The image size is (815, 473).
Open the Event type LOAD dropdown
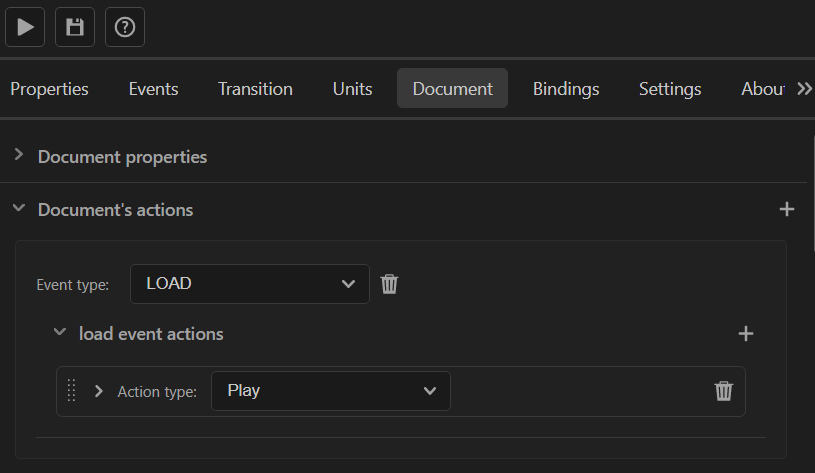(x=249, y=284)
